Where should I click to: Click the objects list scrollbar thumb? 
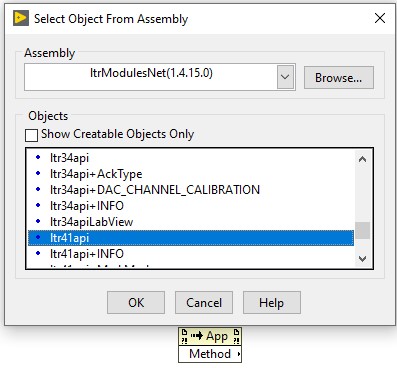(362, 230)
